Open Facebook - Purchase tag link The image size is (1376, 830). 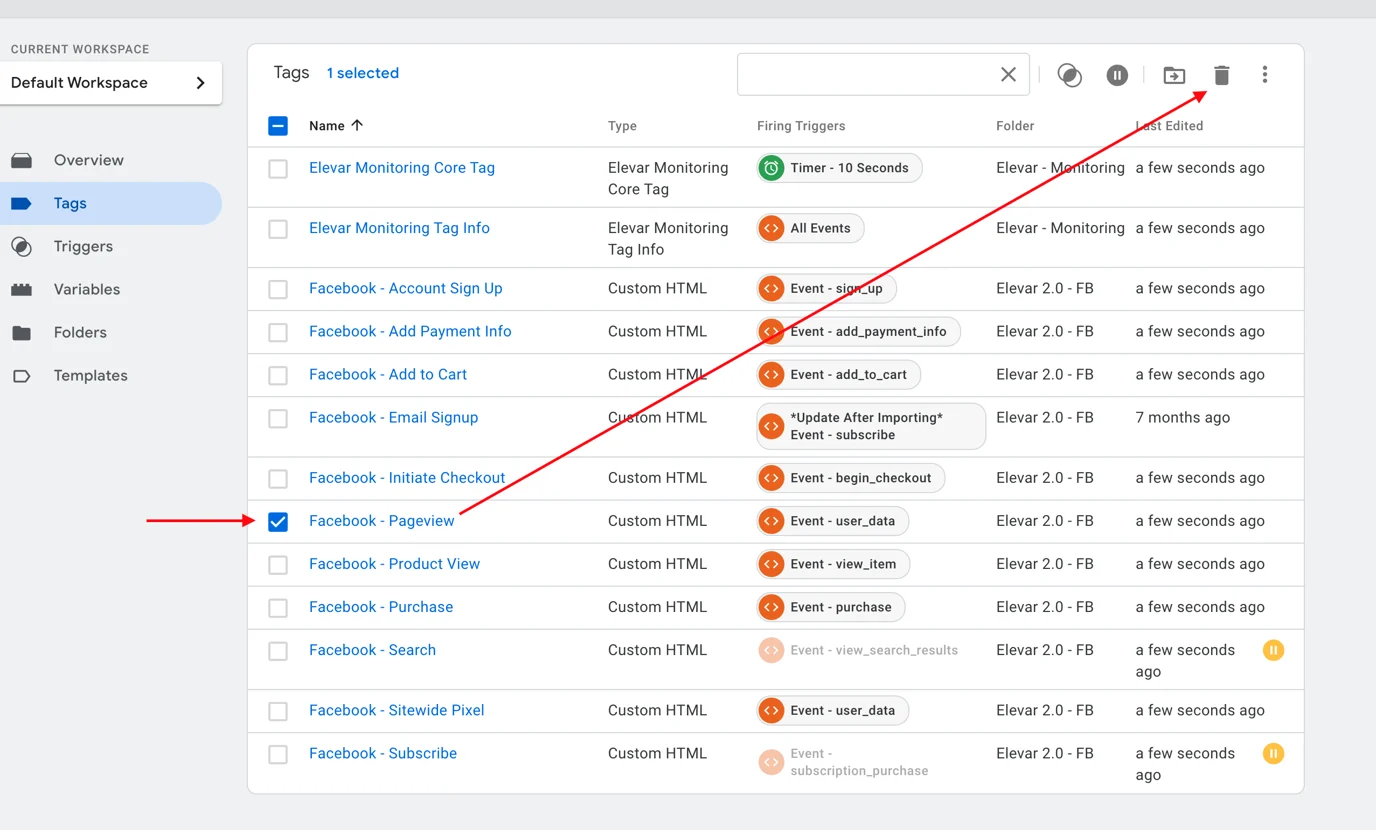pos(381,606)
